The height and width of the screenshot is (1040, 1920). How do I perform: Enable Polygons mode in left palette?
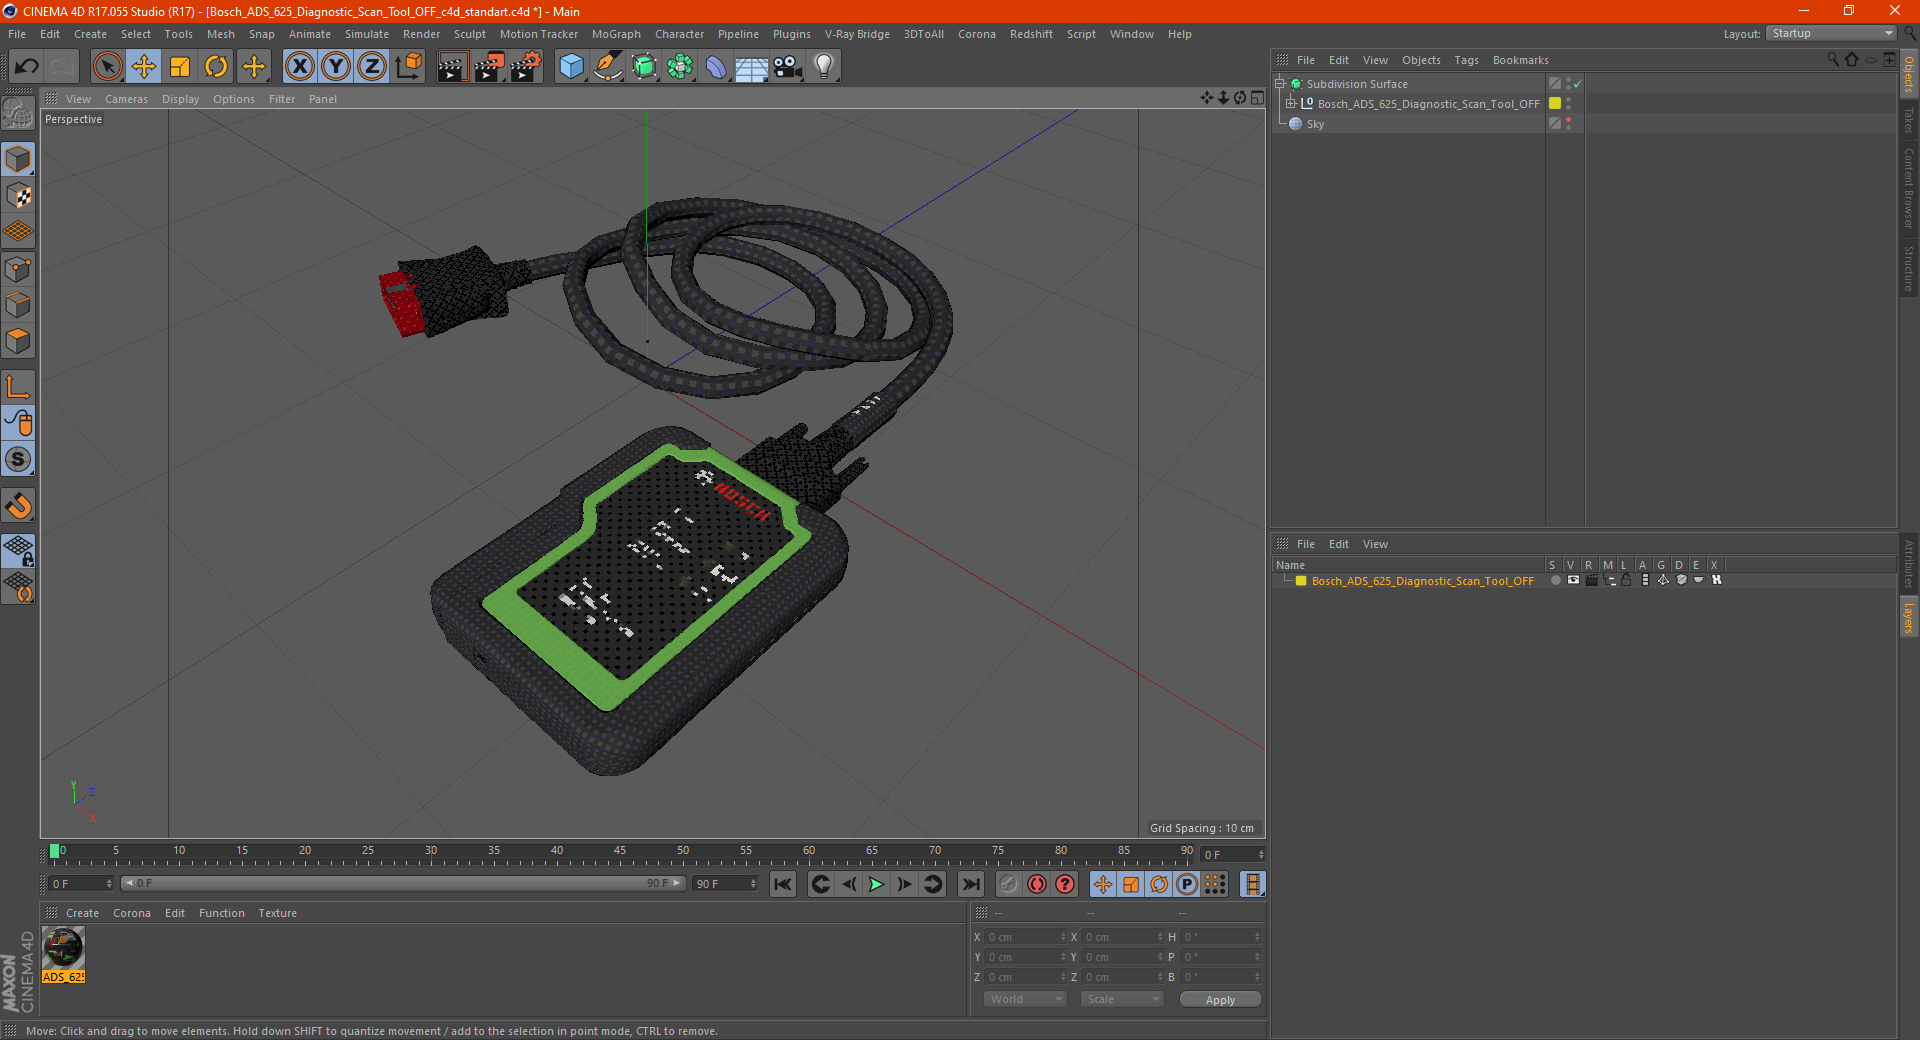18,341
